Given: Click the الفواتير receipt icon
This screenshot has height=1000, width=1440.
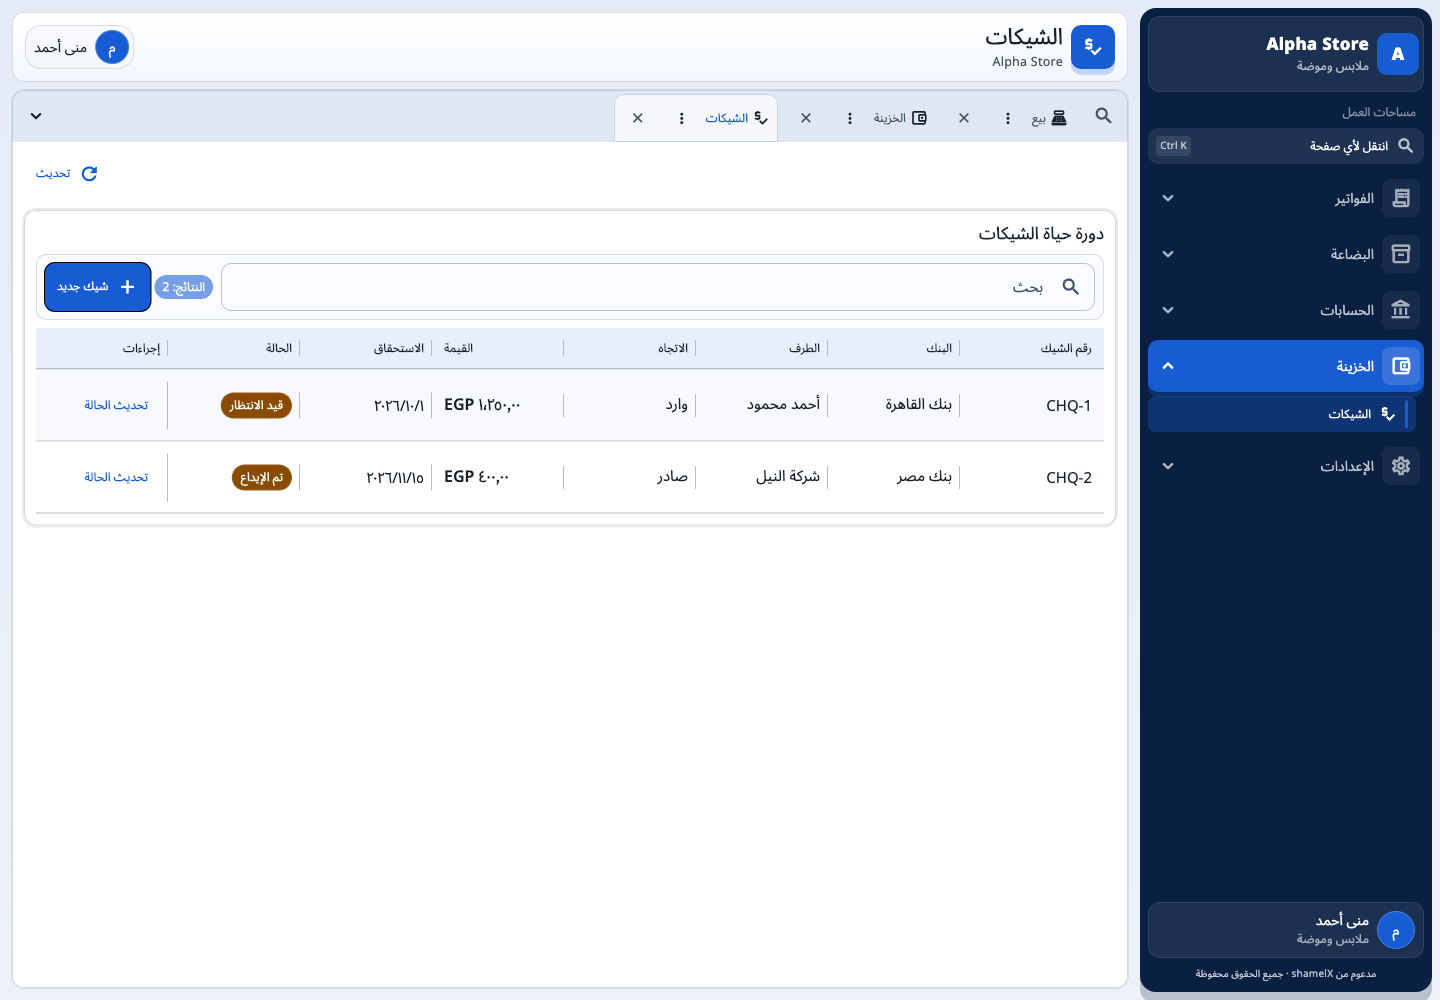Looking at the screenshot, I should click(x=1401, y=198).
